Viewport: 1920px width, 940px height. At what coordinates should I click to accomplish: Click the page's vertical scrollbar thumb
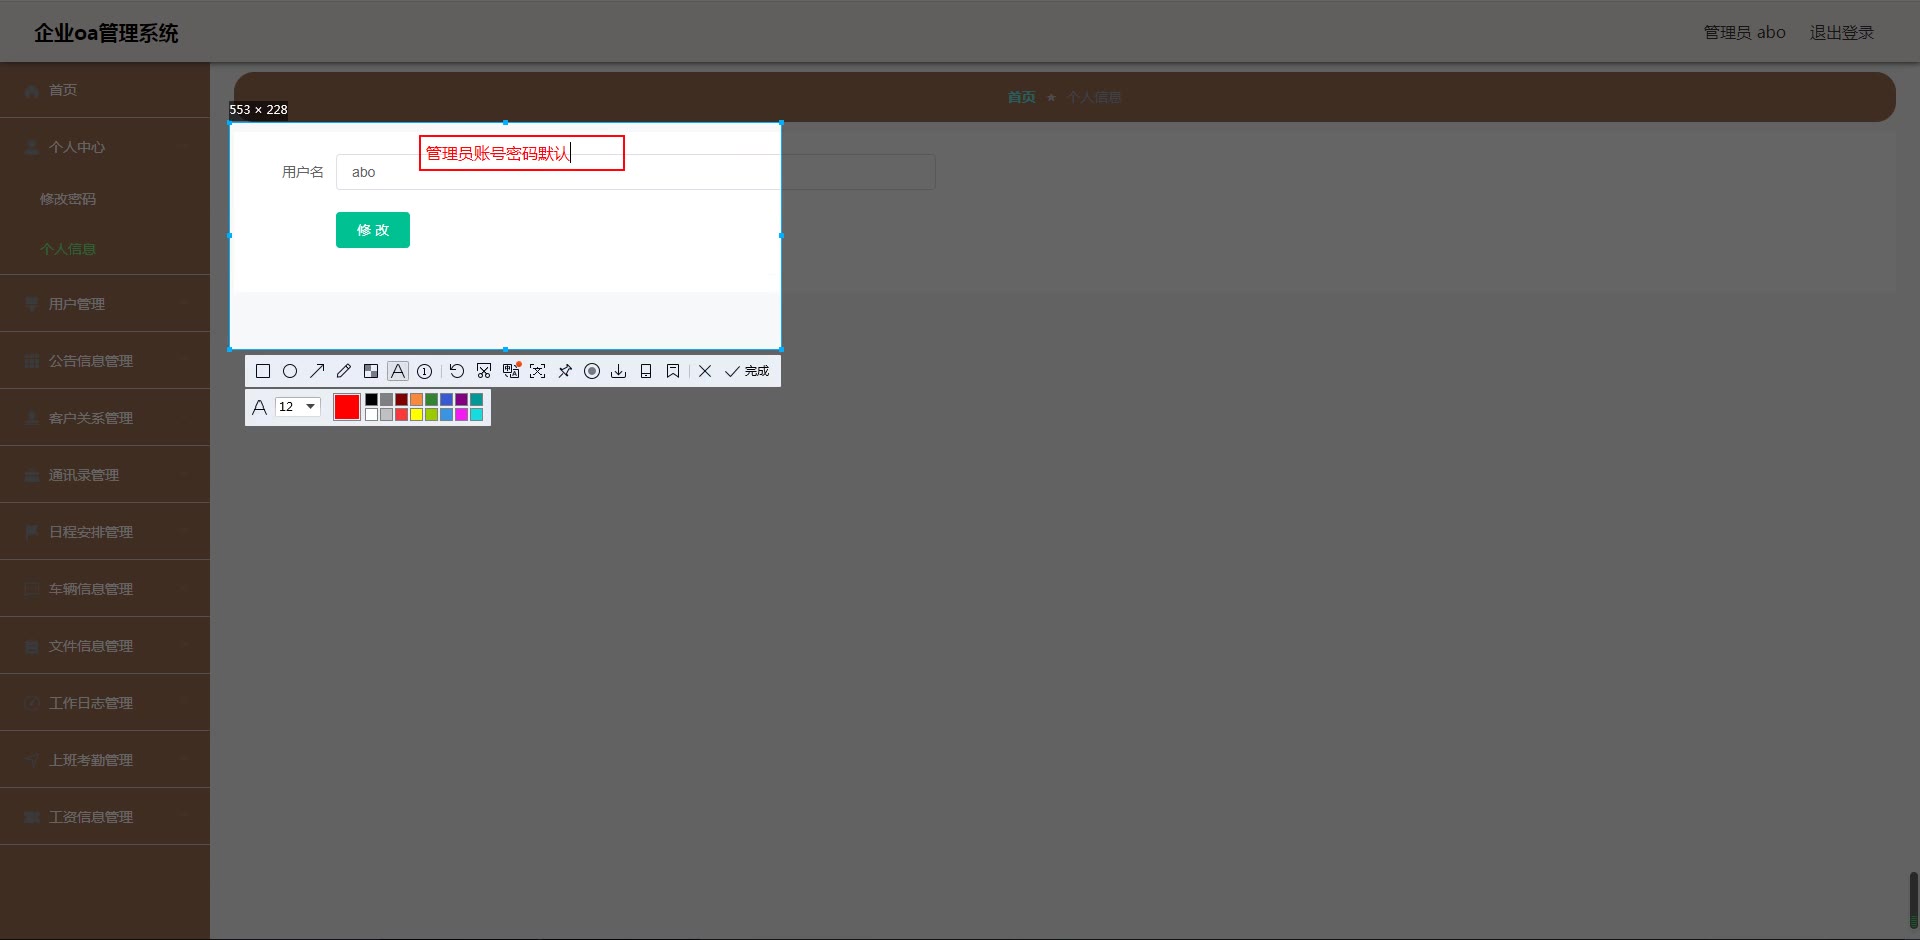[x=1914, y=900]
